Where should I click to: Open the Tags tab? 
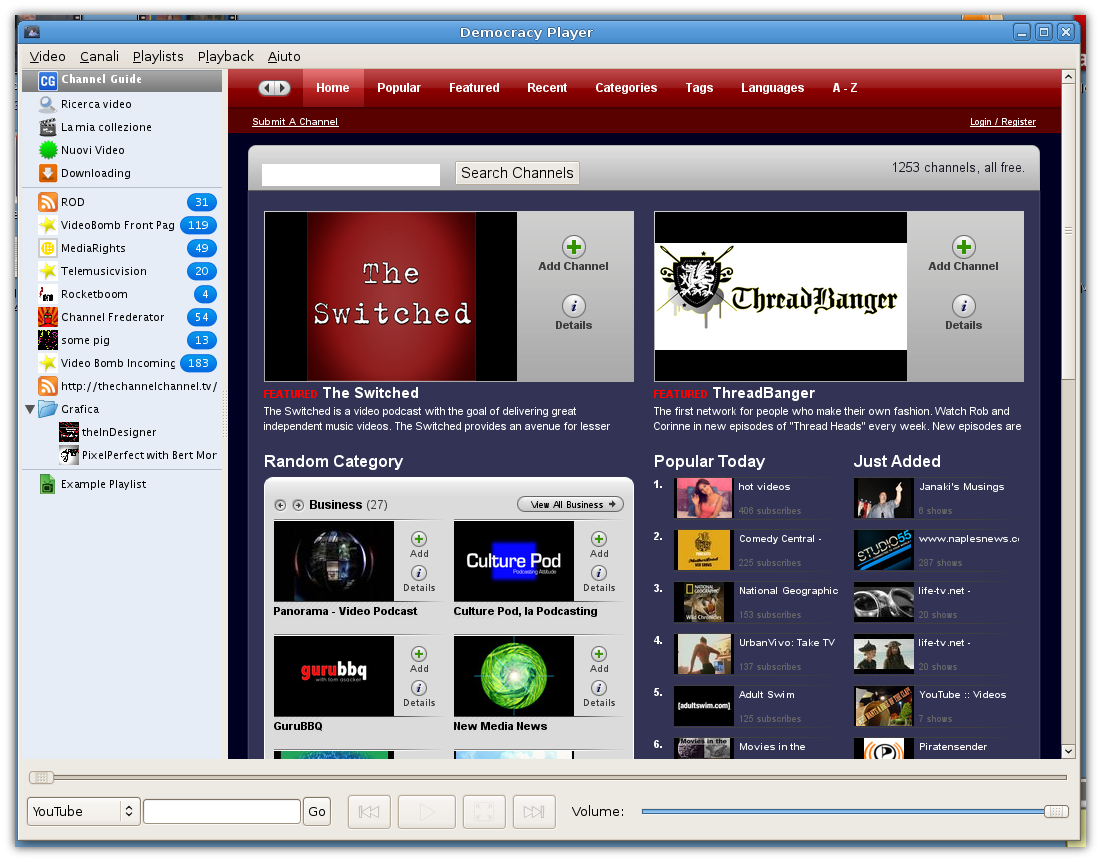click(699, 88)
